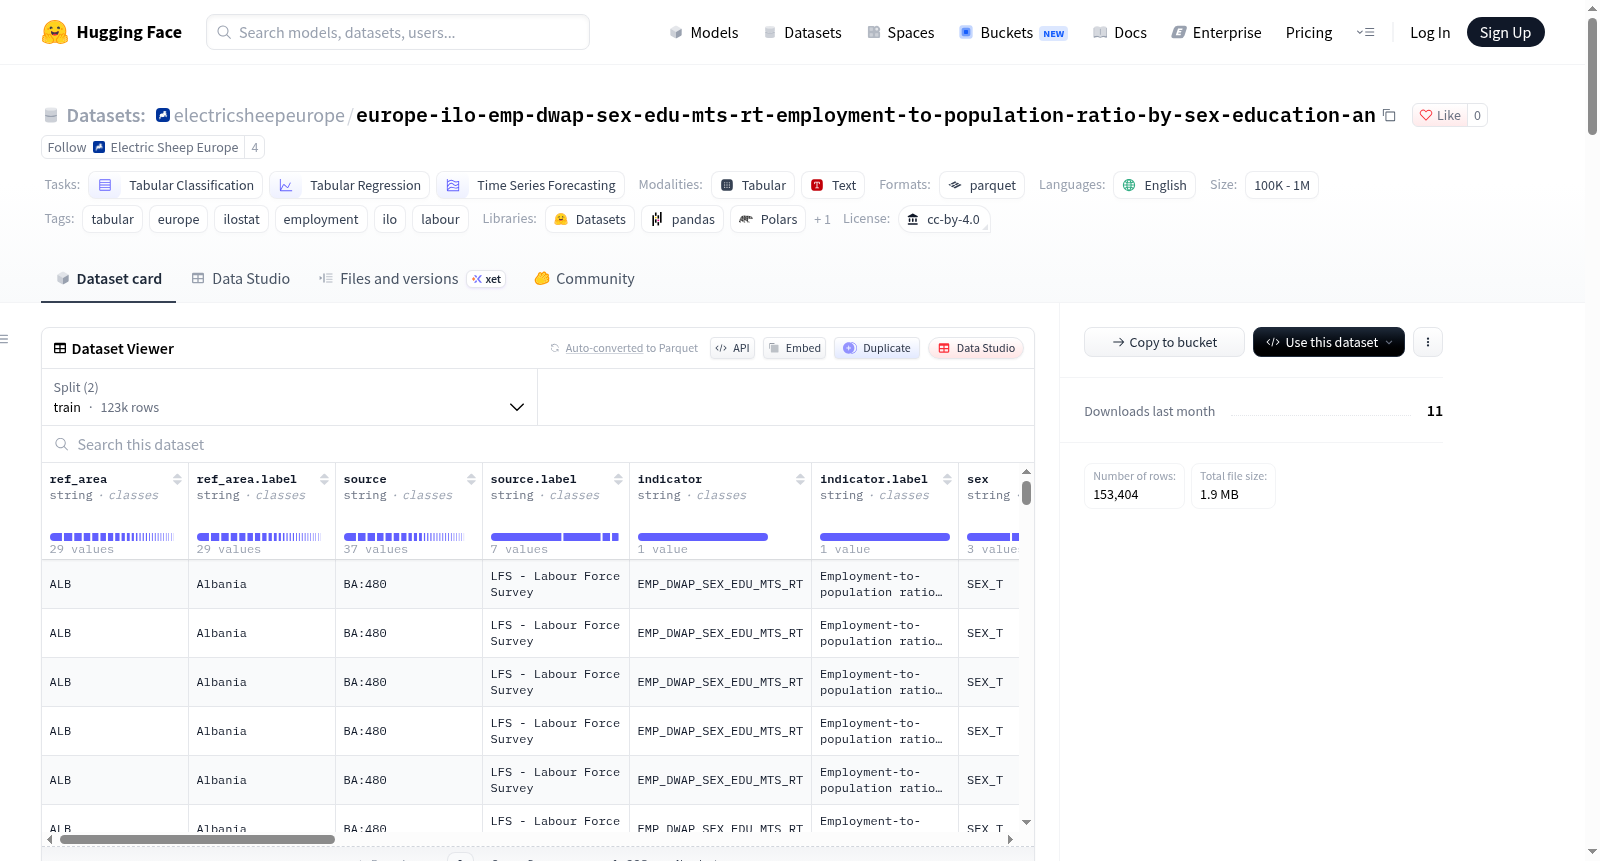
Task: Sort the ref_area.label column
Action: tap(324, 479)
